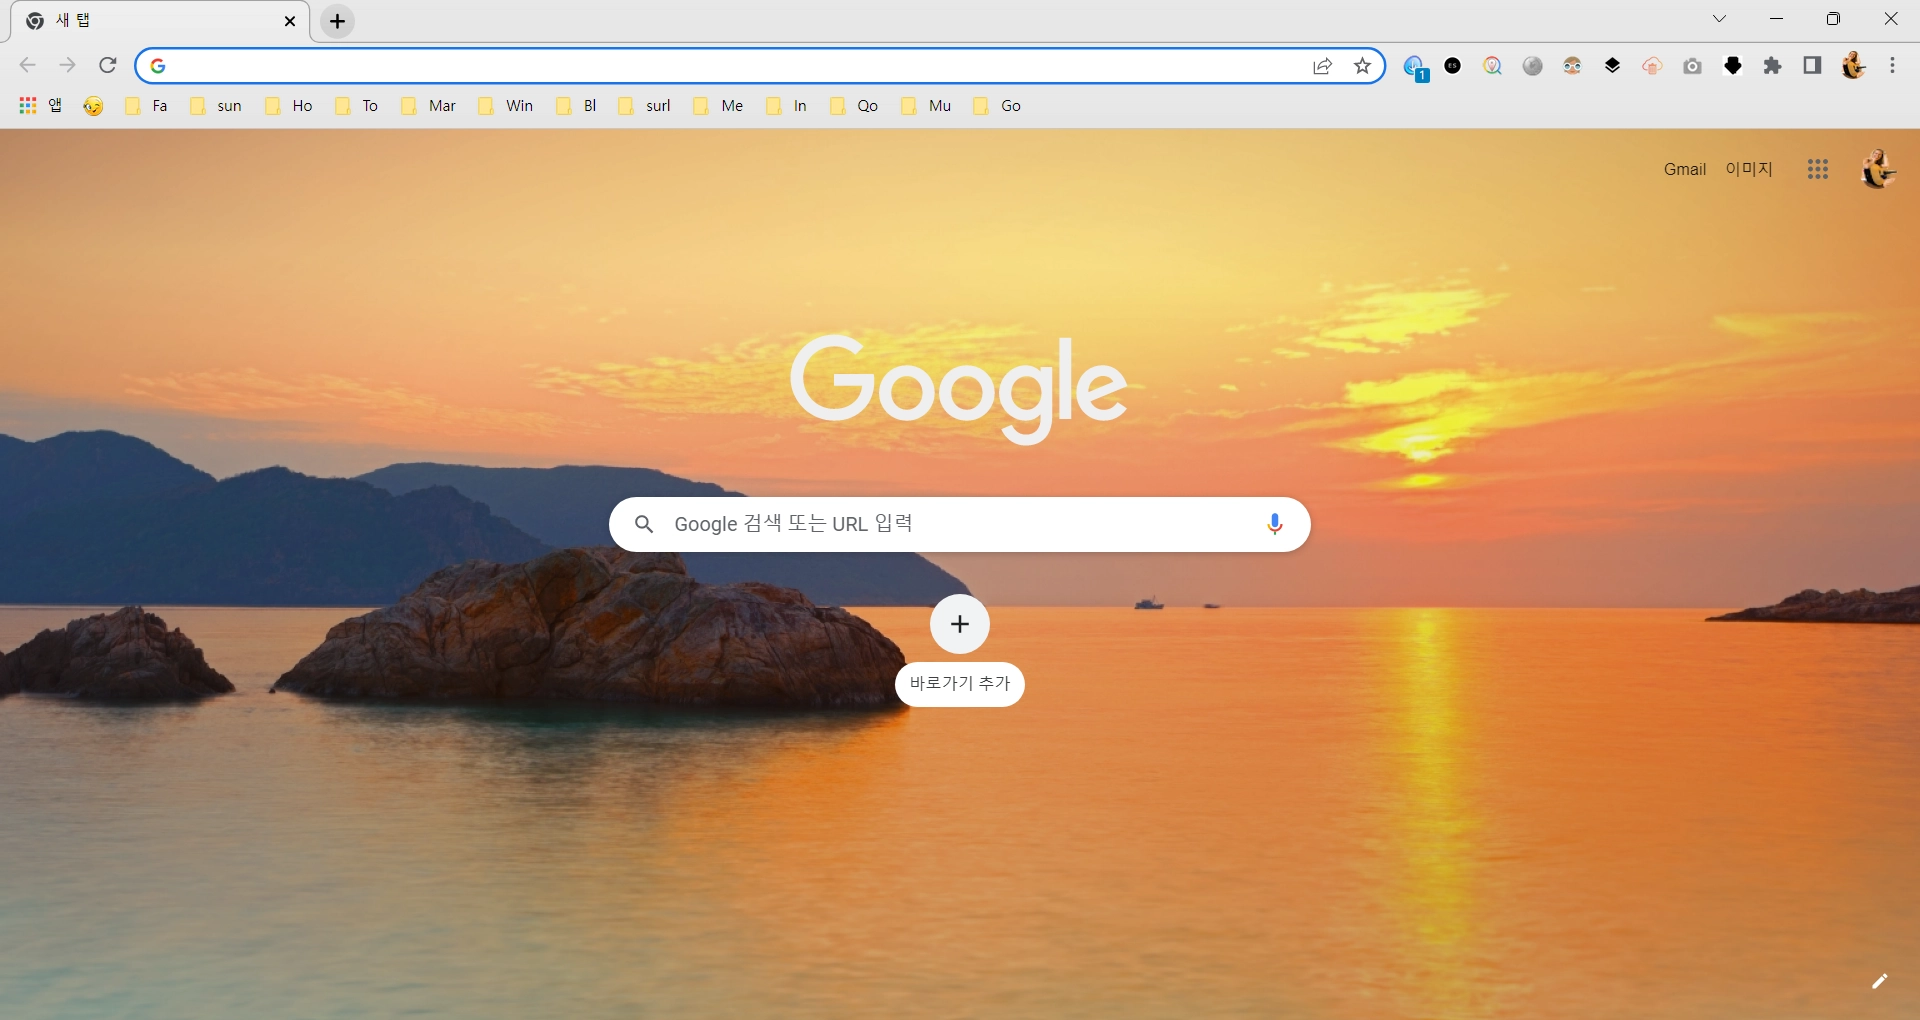Reload the current page
1920x1020 pixels.
pyautogui.click(x=108, y=66)
